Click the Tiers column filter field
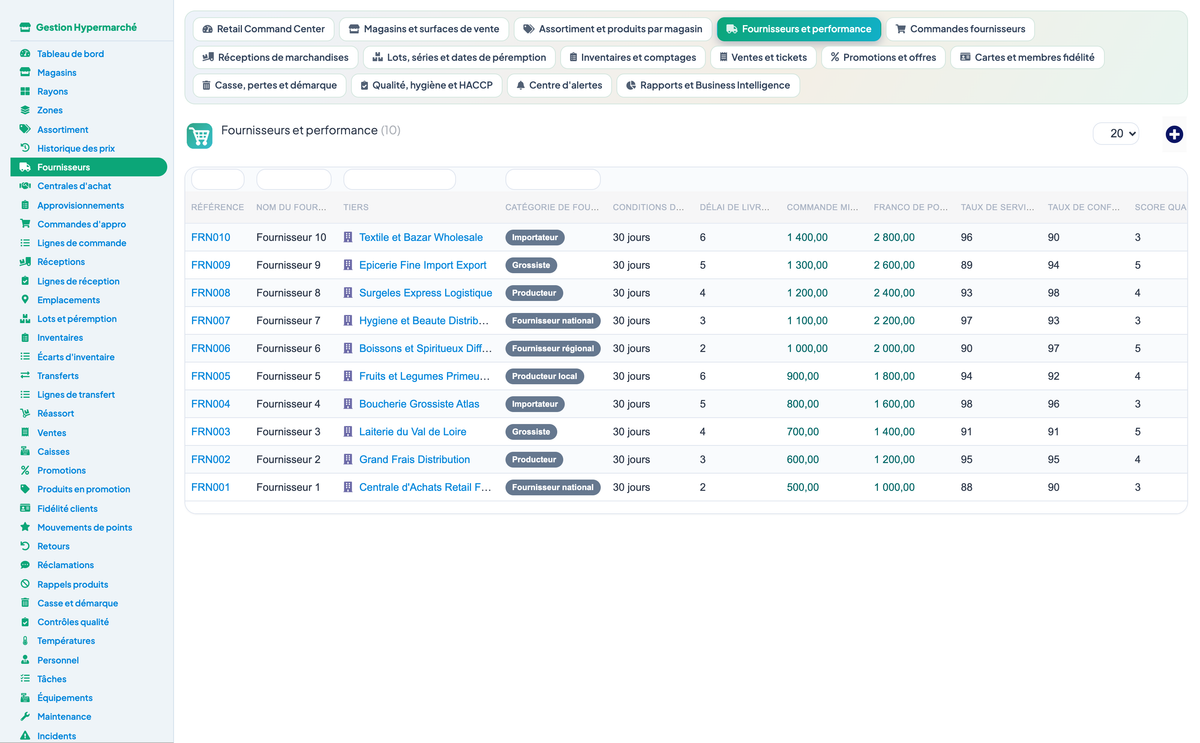The width and height of the screenshot is (1200, 743). 399,179
